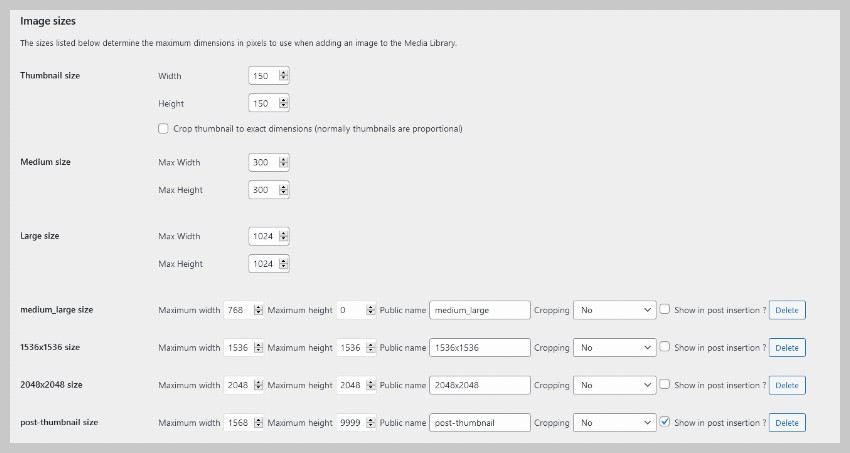Click the Large Max Height stepper
The height and width of the screenshot is (453, 850).
pos(284,264)
